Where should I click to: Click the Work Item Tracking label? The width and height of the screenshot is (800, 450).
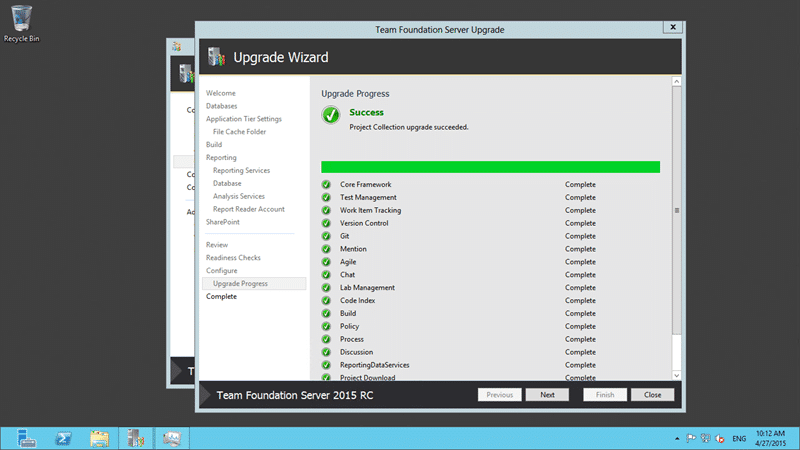pyautogui.click(x=370, y=210)
